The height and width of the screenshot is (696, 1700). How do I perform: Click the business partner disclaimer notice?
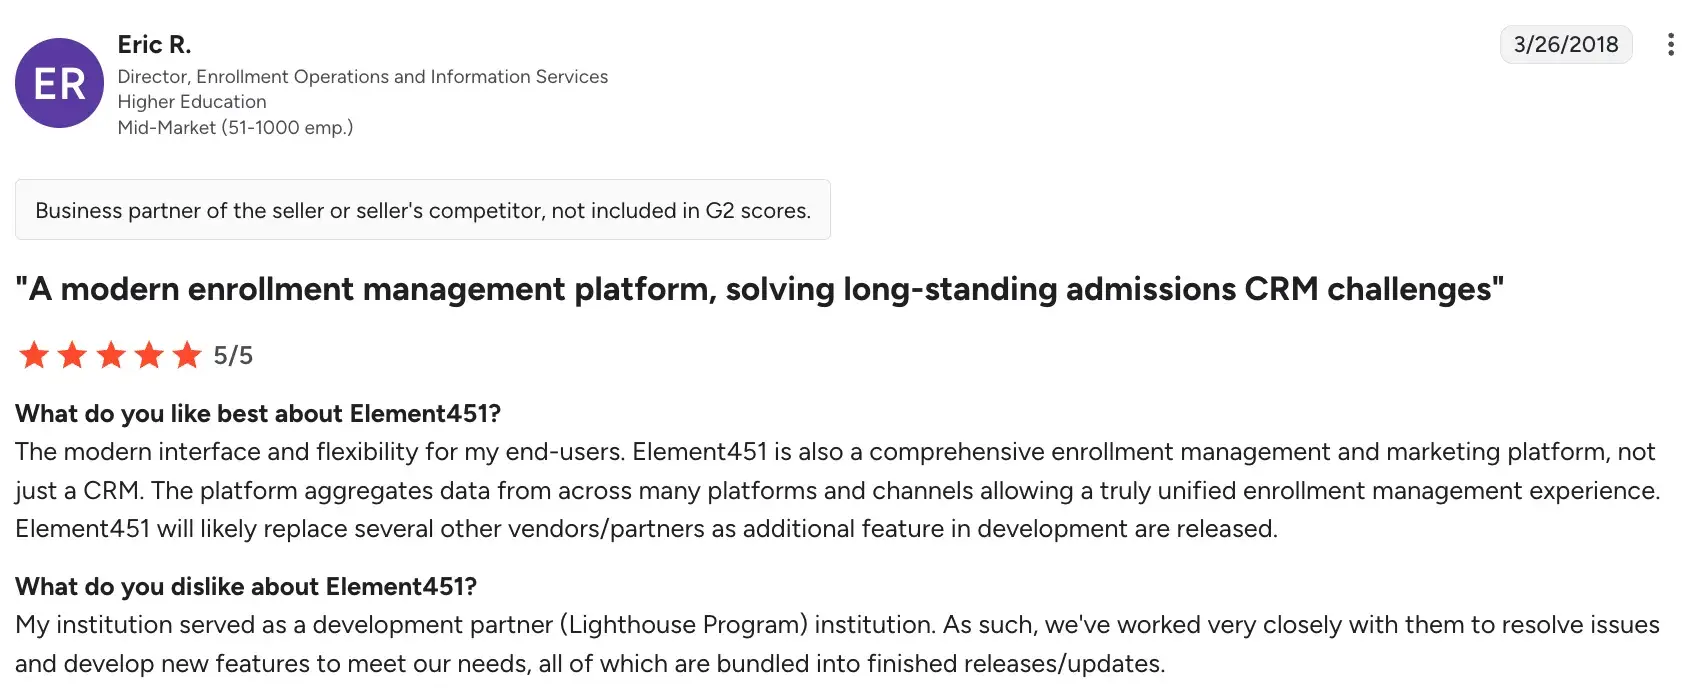pyautogui.click(x=422, y=210)
